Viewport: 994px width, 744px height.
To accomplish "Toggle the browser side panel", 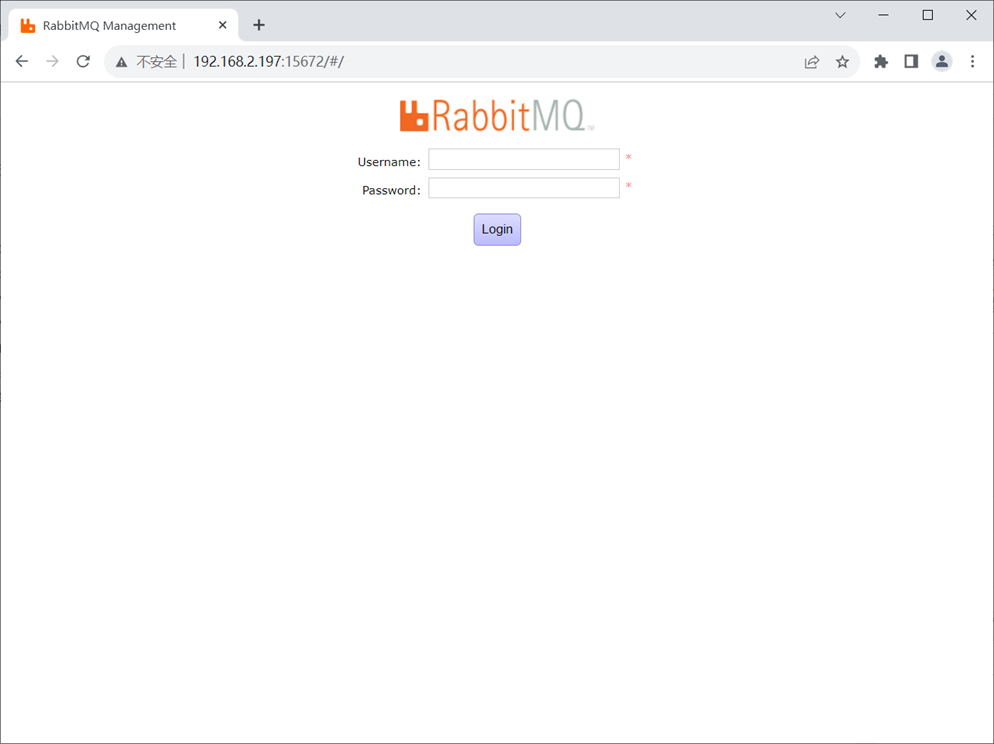I will (912, 61).
